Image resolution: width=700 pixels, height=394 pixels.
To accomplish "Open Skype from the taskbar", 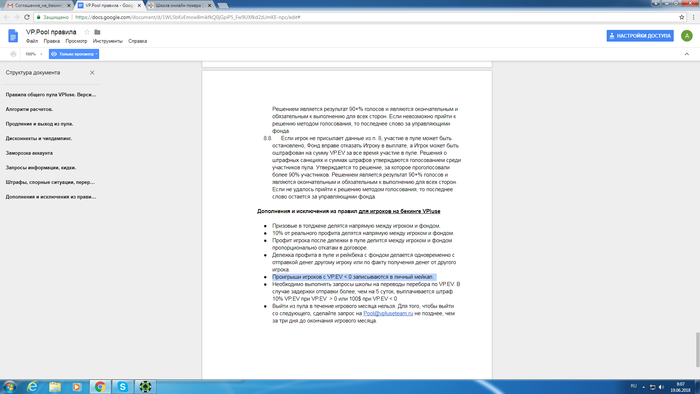I will coord(122,386).
